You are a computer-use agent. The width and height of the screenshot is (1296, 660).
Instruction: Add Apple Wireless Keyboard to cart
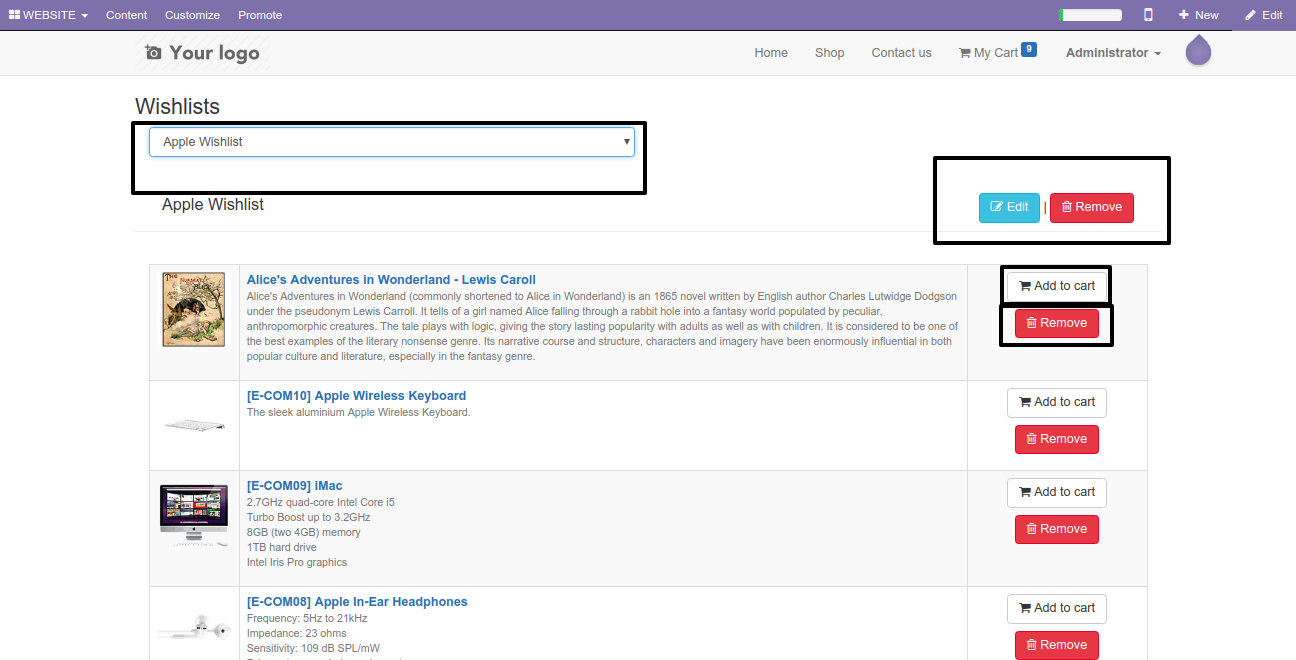pyautogui.click(x=1057, y=402)
